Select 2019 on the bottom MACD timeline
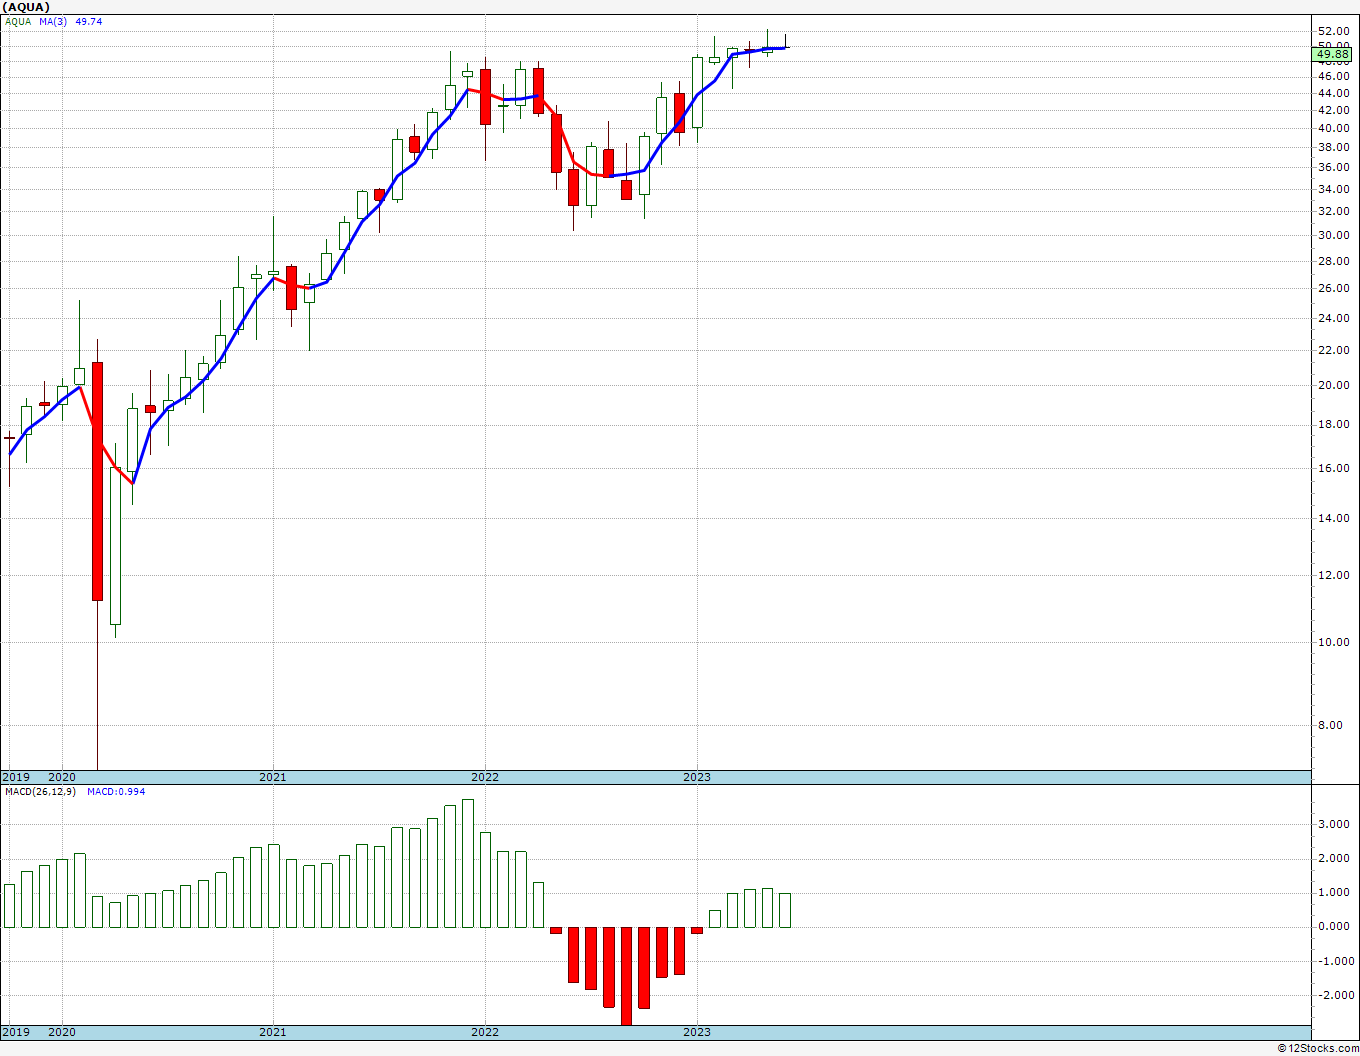1360x1056 pixels. pyautogui.click(x=15, y=1032)
